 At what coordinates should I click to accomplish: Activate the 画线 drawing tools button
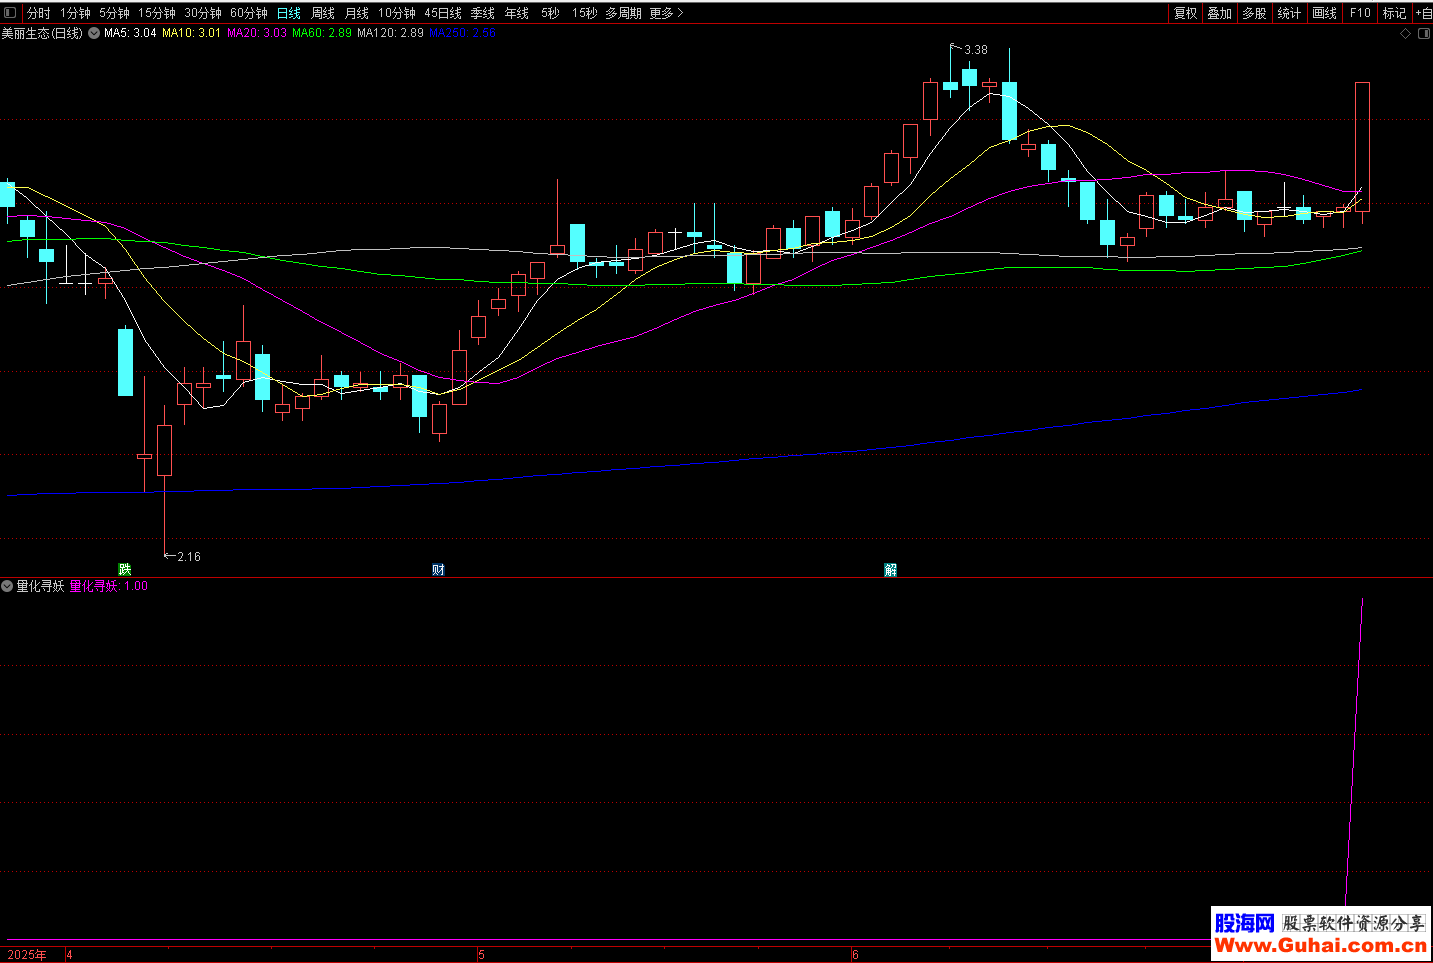tap(1324, 13)
